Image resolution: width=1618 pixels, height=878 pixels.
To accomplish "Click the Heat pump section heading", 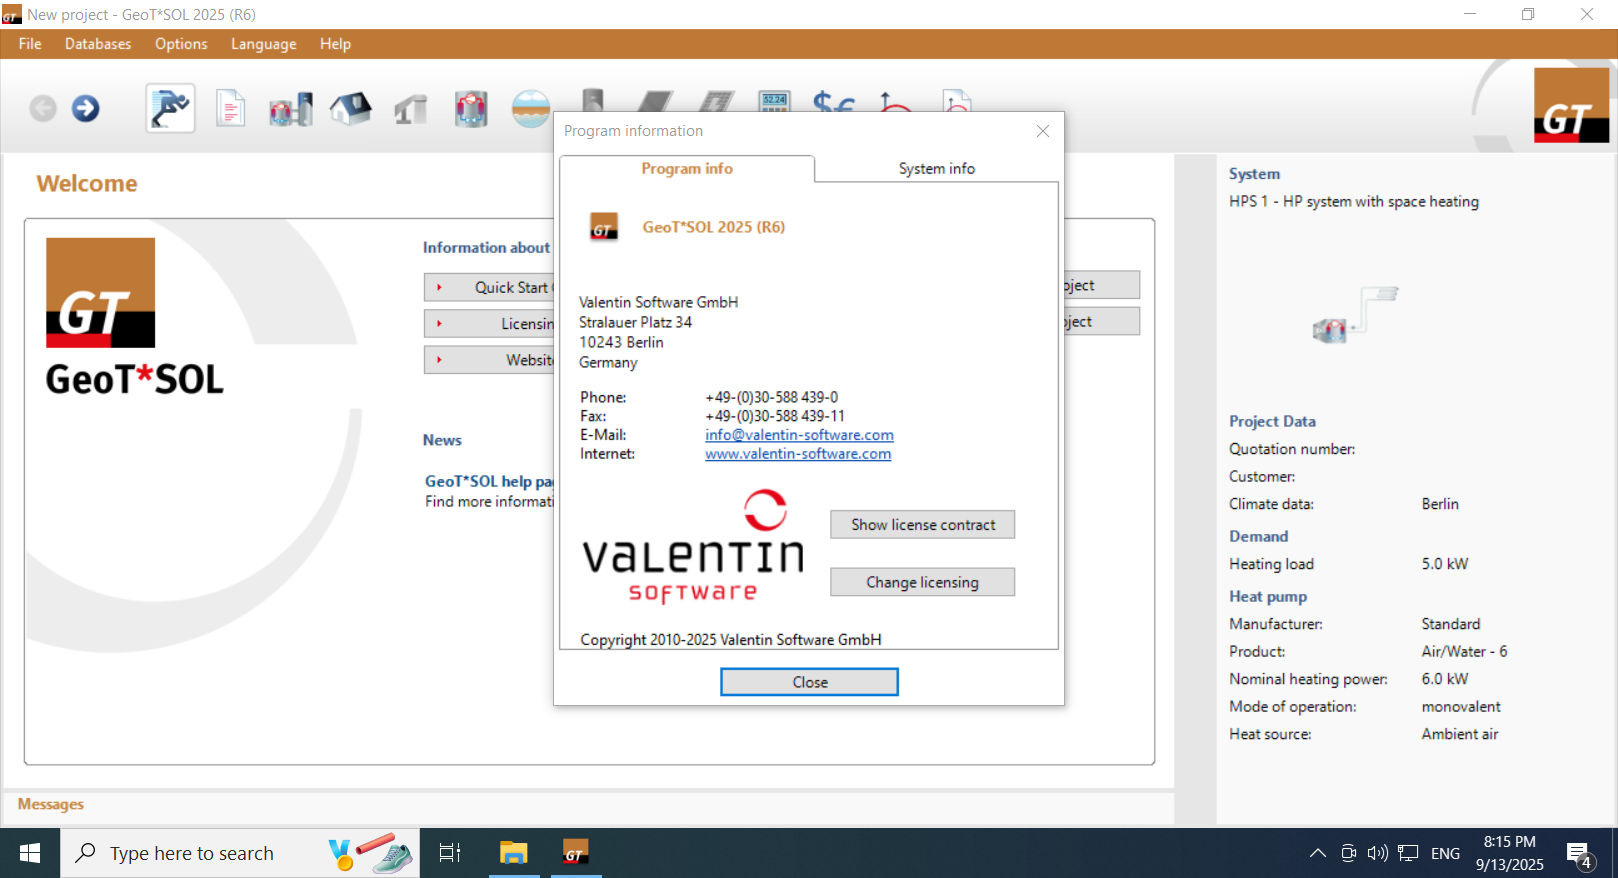I will [1268, 596].
